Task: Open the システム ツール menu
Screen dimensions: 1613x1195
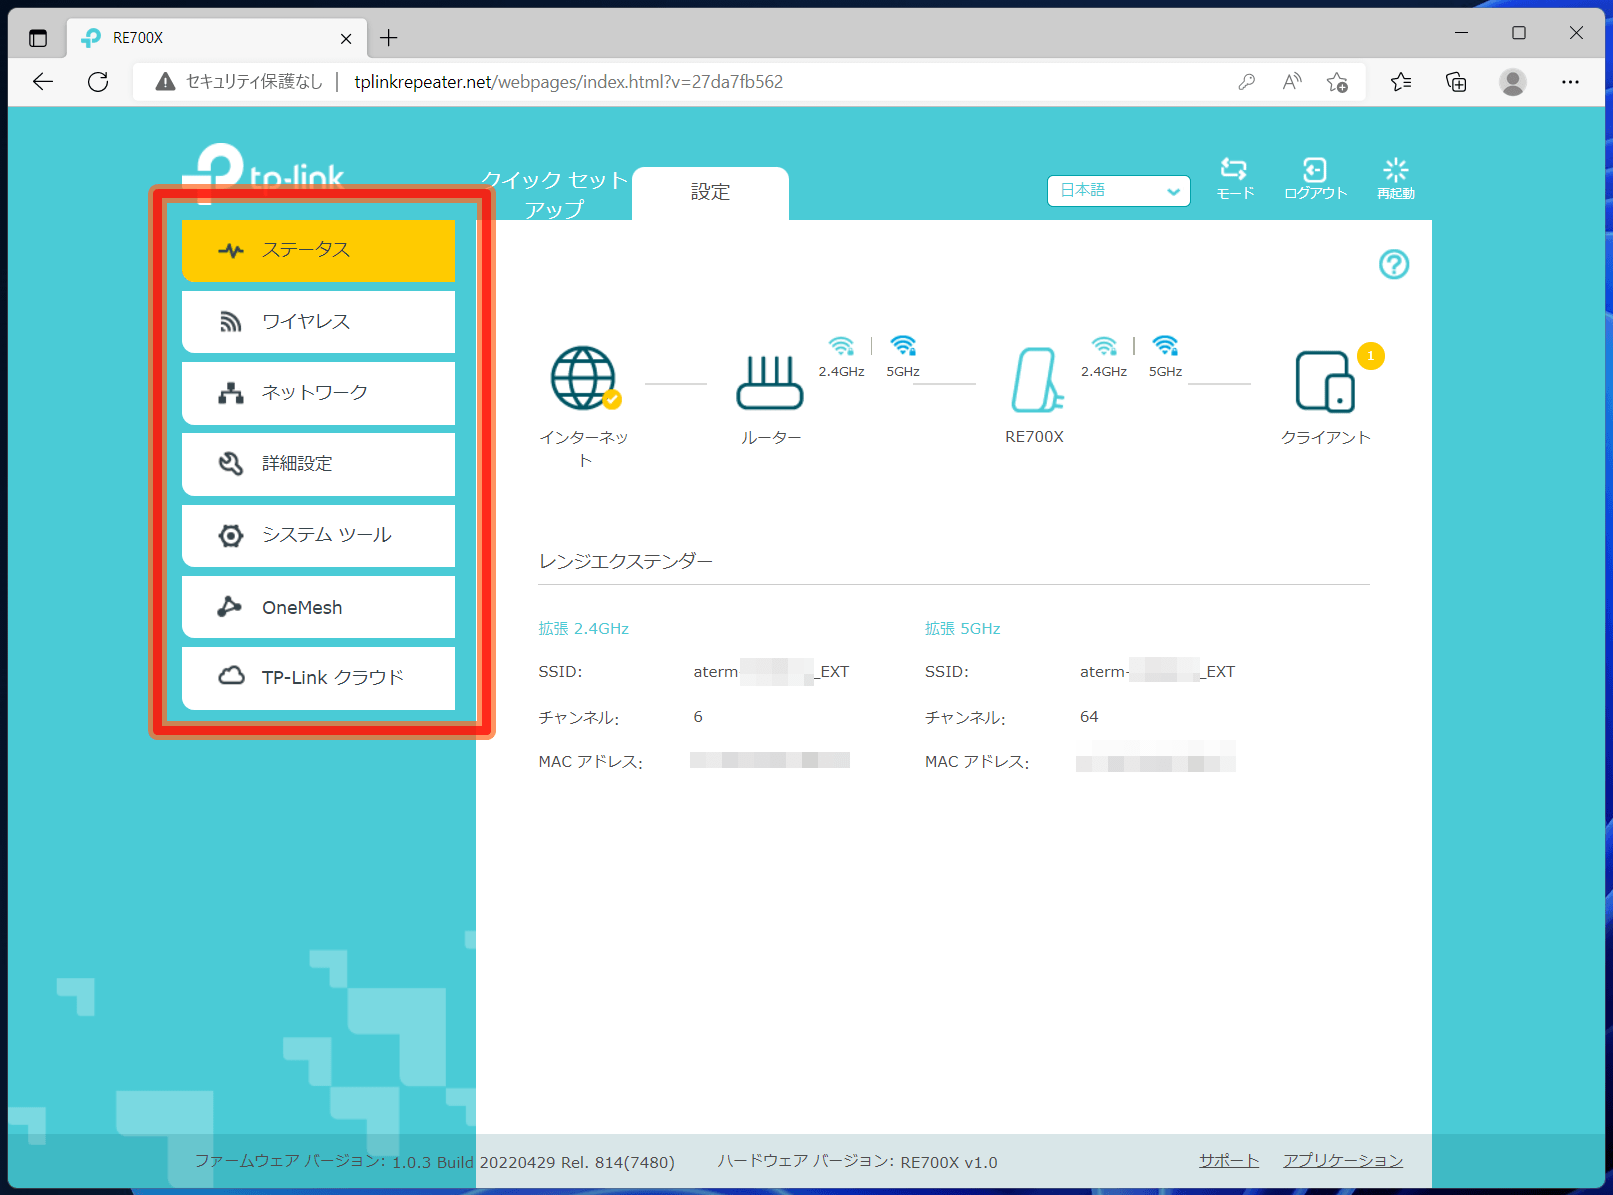Action: coord(318,535)
